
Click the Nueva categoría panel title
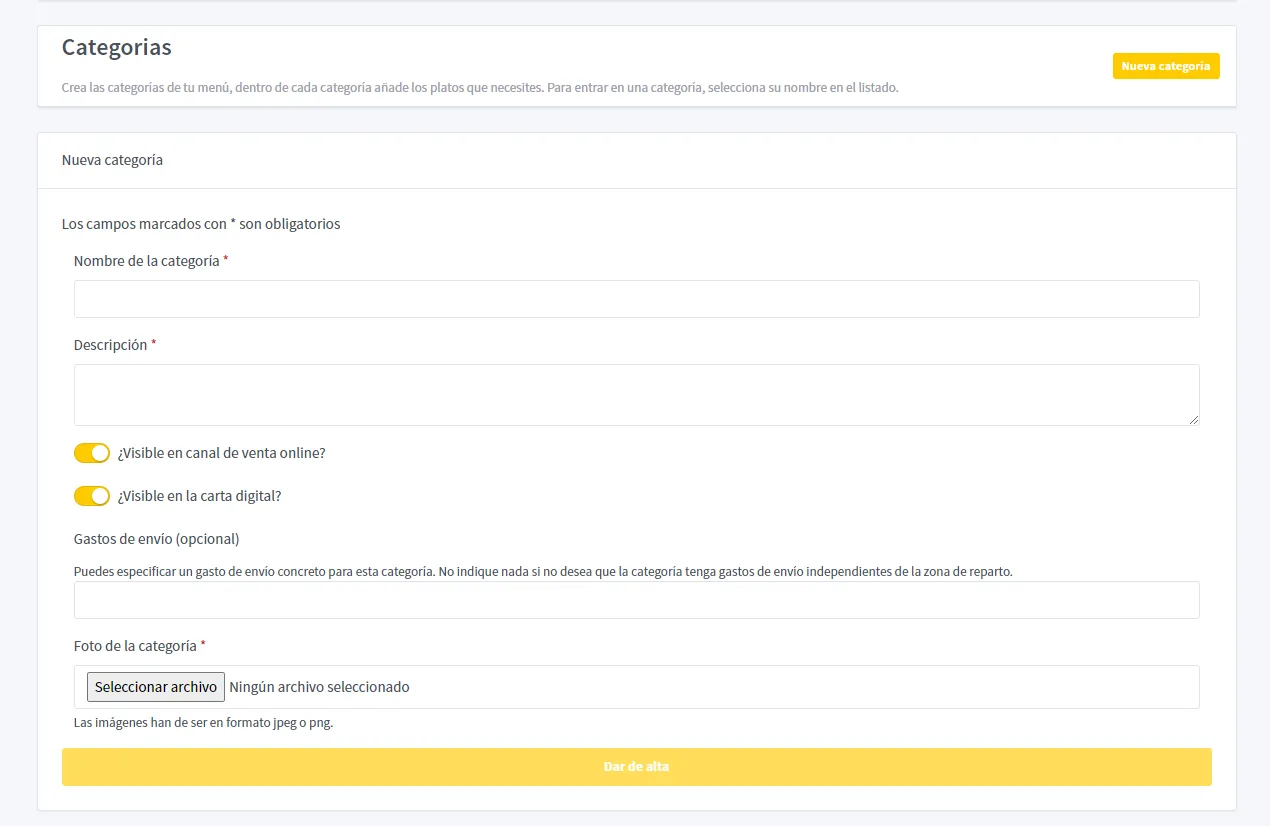(x=112, y=160)
